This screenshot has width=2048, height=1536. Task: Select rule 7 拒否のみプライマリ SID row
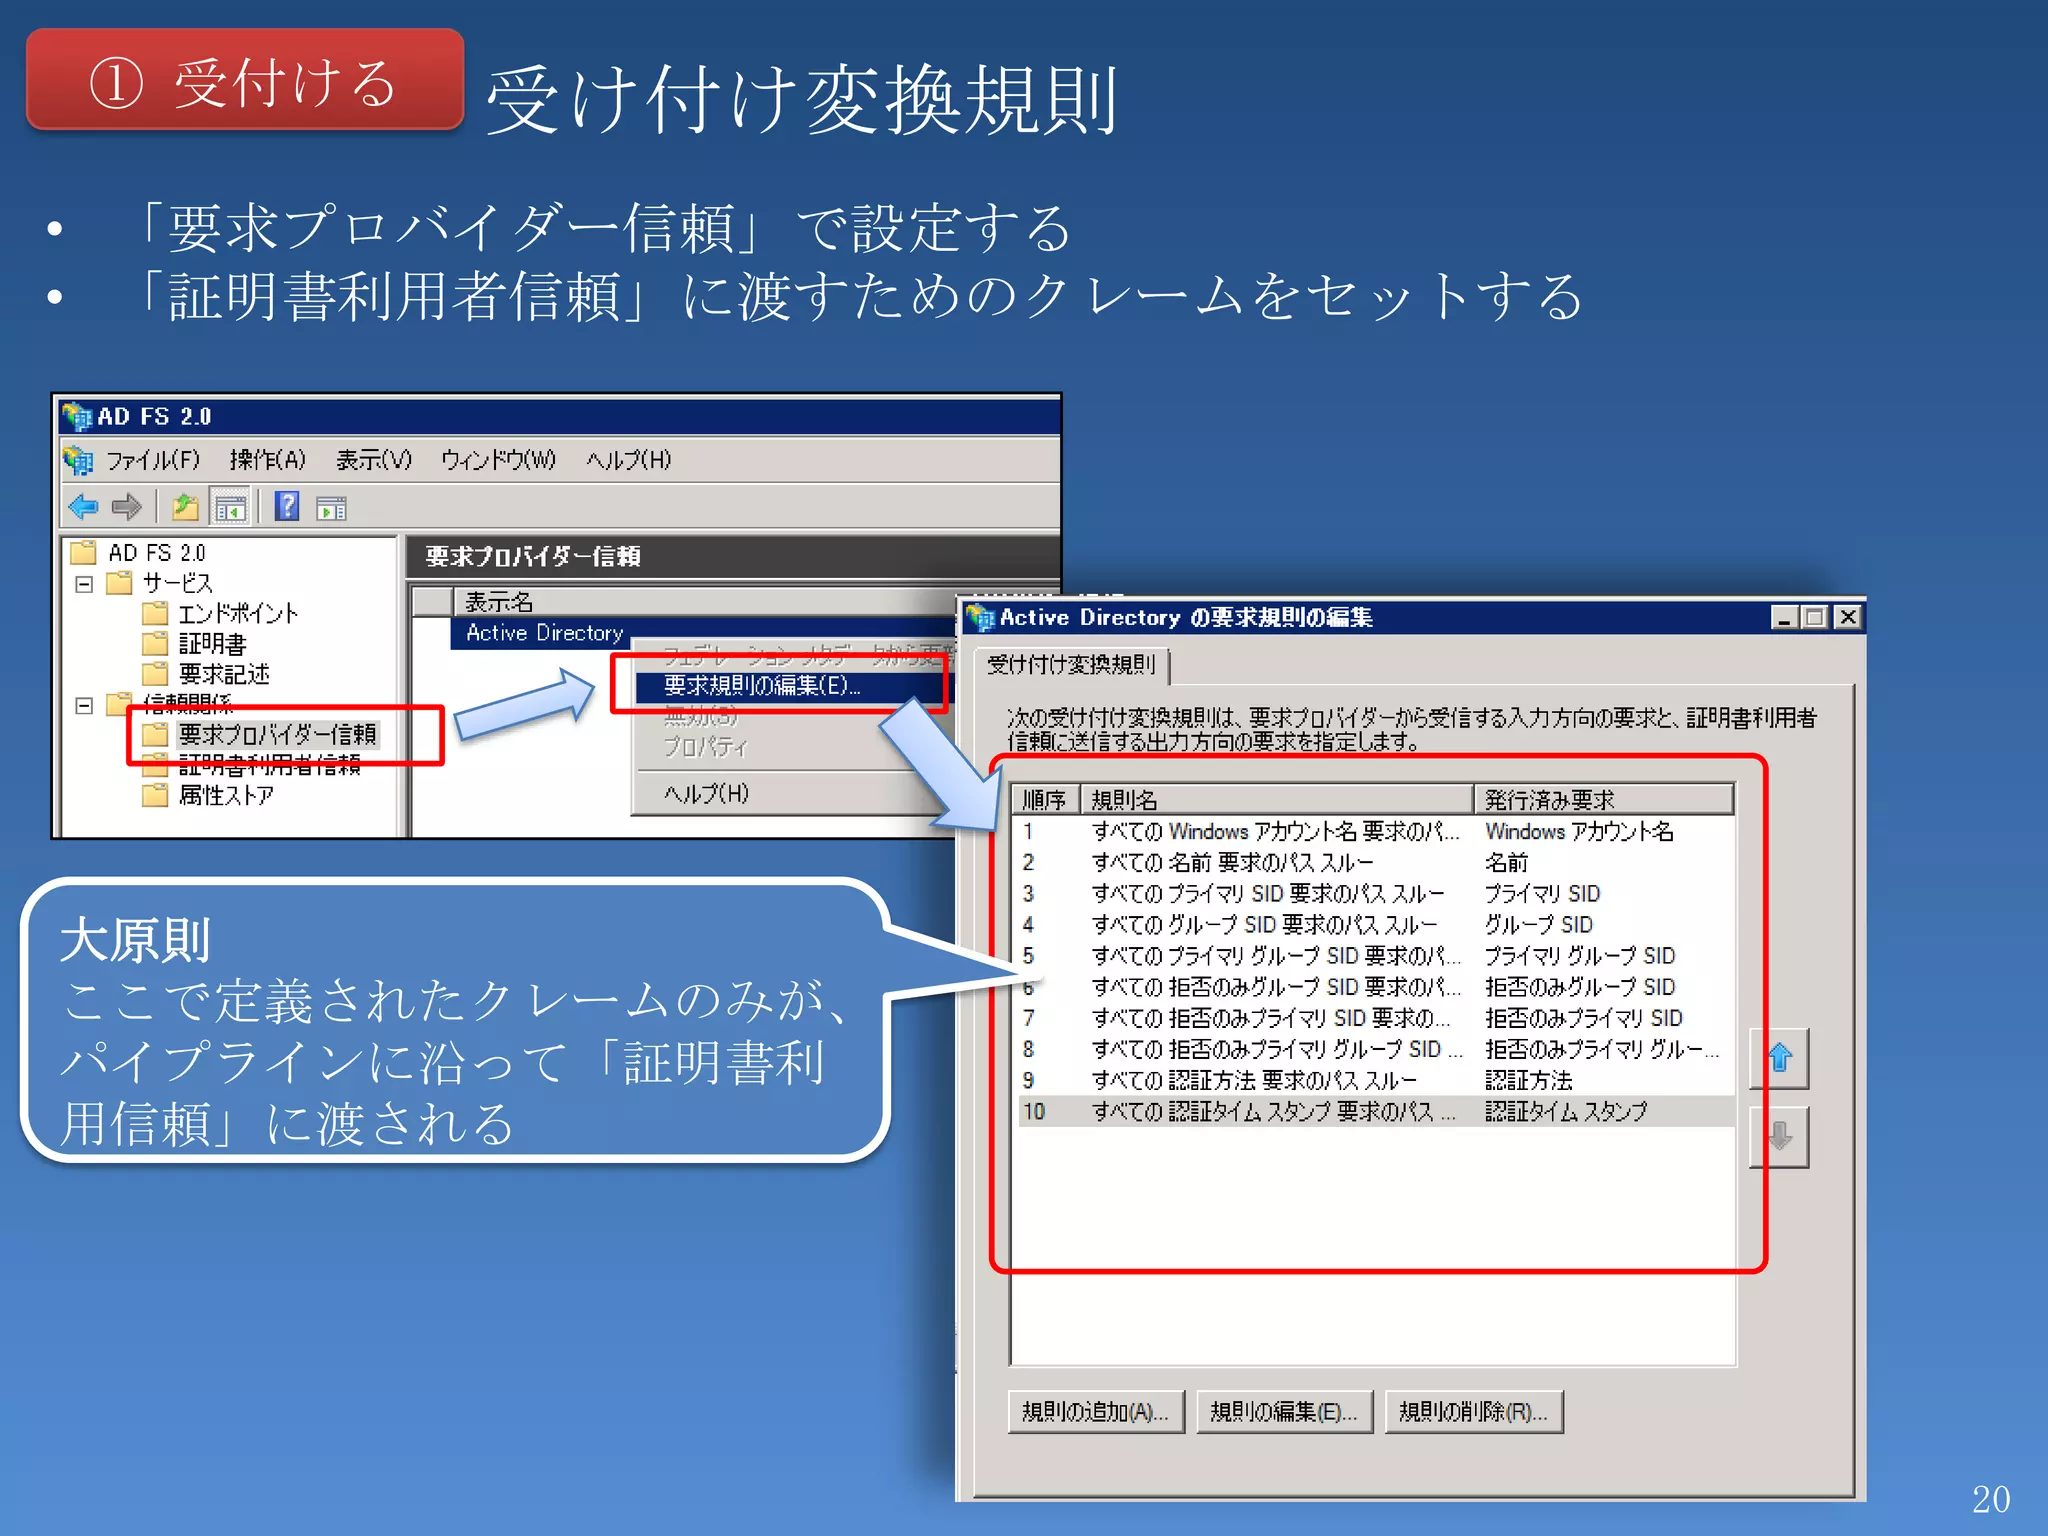pos(1375,1018)
